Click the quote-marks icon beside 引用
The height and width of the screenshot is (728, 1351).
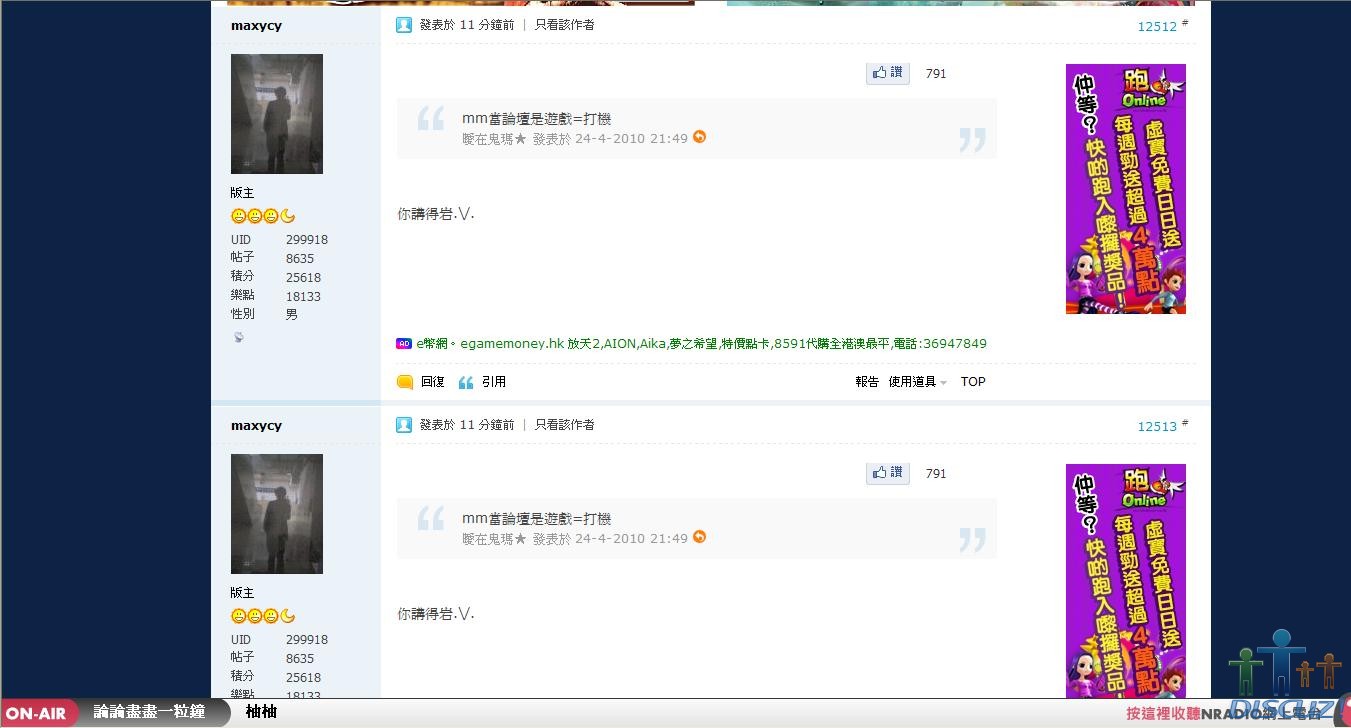[466, 382]
